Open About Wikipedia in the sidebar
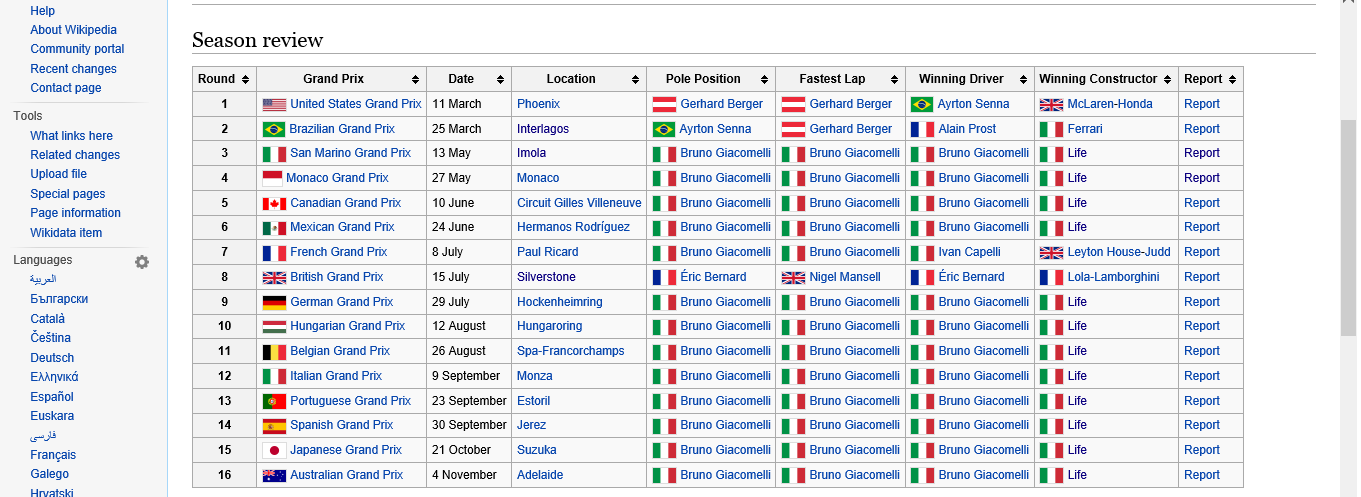 pos(73,30)
